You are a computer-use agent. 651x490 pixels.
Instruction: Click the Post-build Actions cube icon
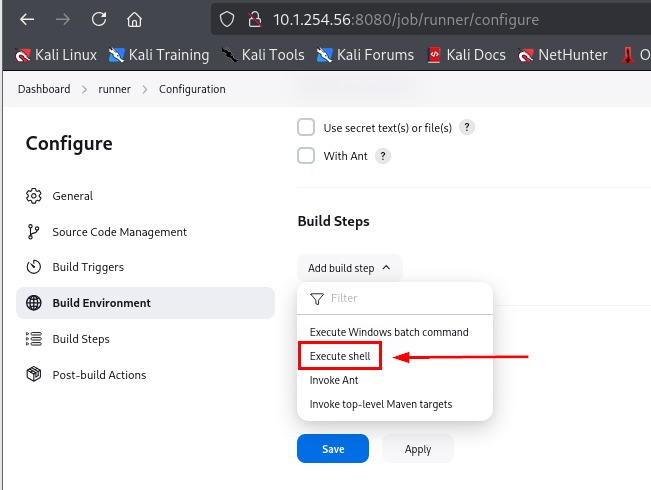pos(34,375)
